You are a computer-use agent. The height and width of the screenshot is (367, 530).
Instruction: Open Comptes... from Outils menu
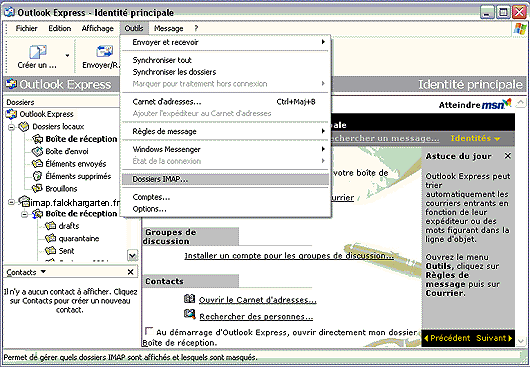(225, 197)
